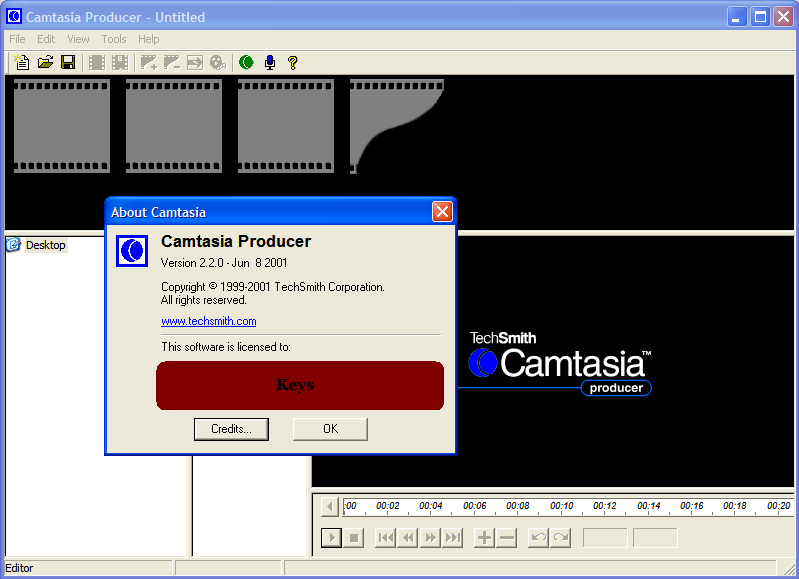Image resolution: width=799 pixels, height=579 pixels.
Task: Click the fast forward button
Action: (431, 537)
